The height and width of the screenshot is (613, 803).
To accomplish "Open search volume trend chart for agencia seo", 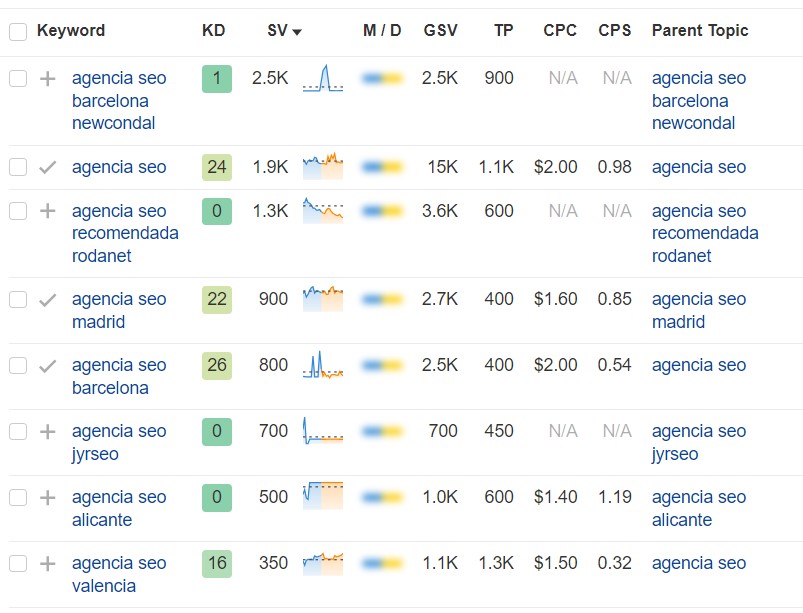I will (x=323, y=166).
